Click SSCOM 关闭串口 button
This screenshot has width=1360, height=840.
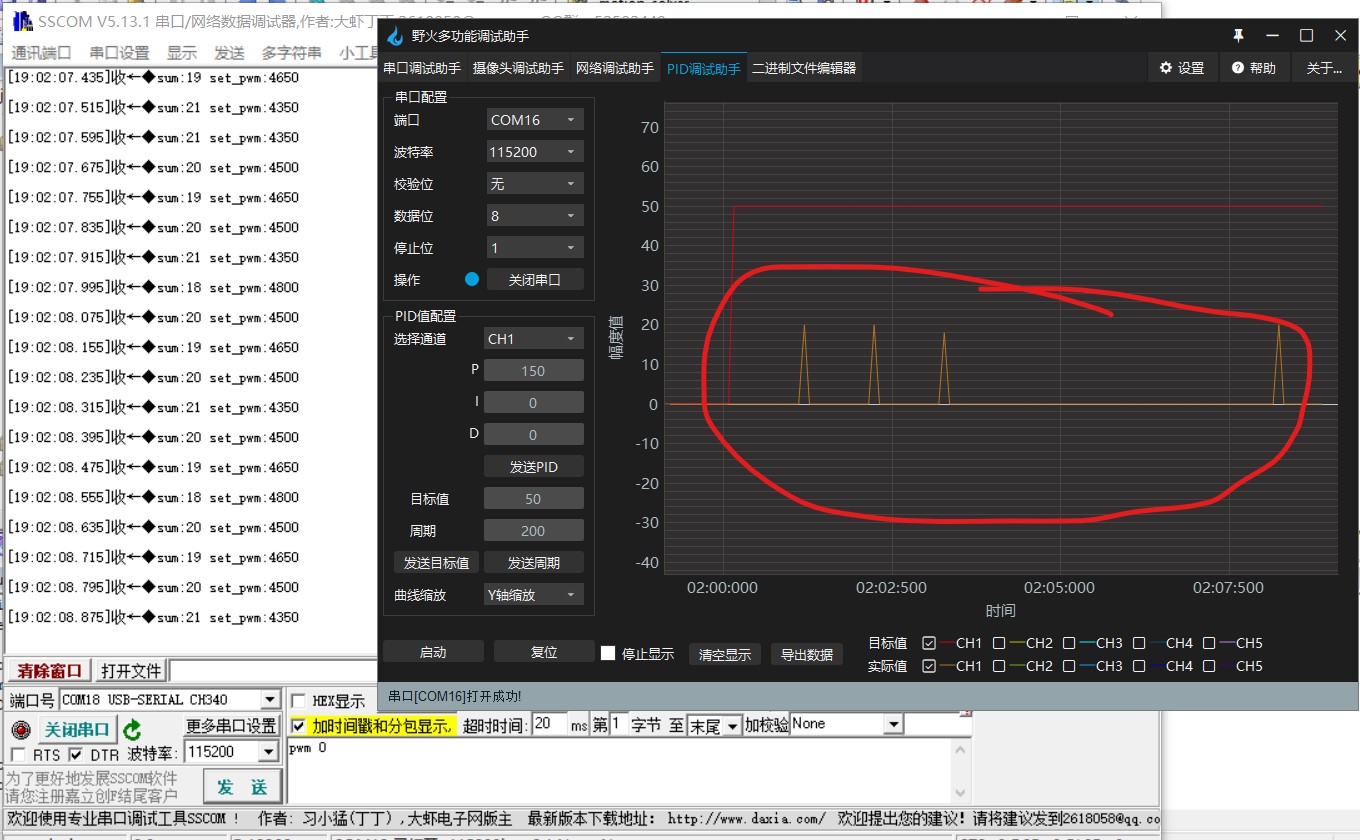pos(78,729)
